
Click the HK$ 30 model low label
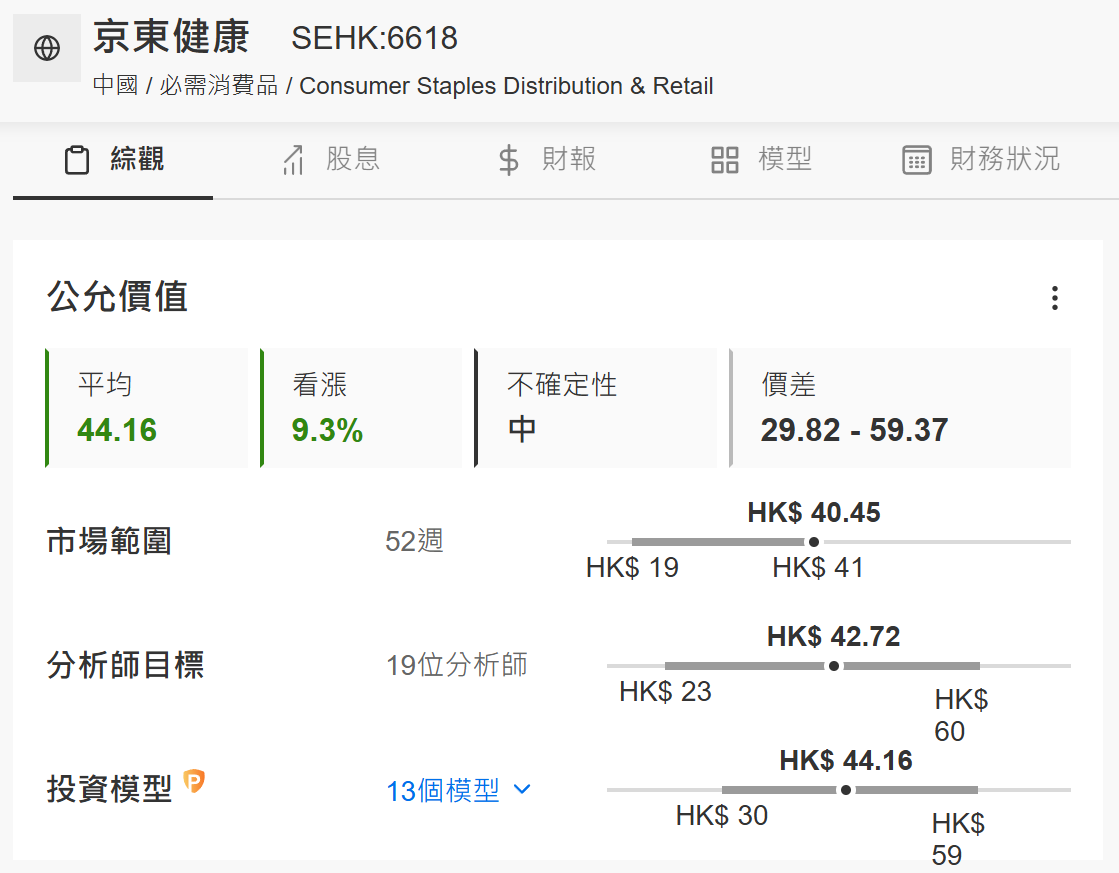(721, 816)
